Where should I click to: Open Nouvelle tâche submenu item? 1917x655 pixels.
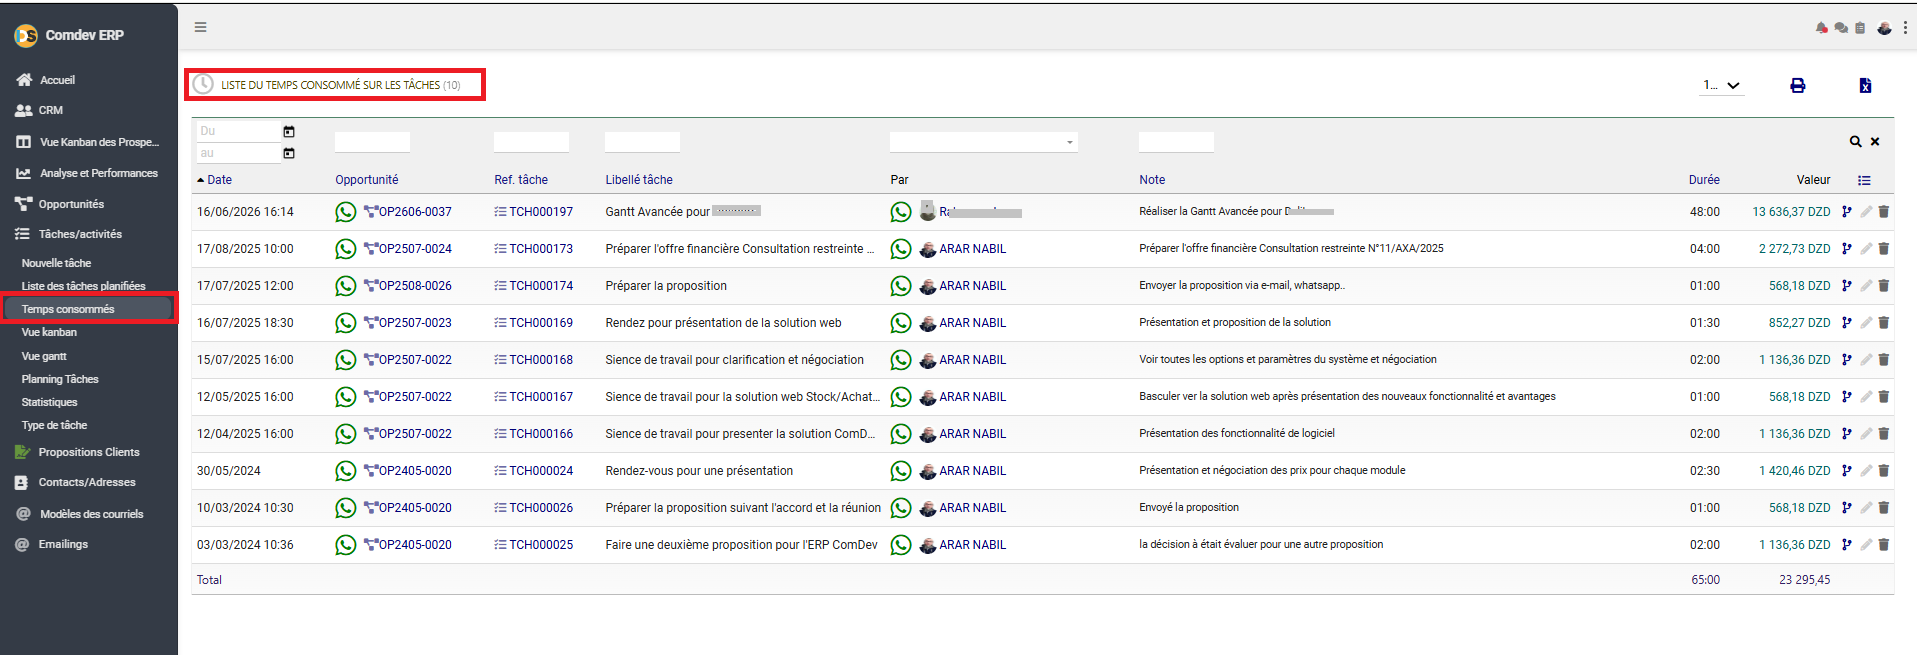click(56, 263)
